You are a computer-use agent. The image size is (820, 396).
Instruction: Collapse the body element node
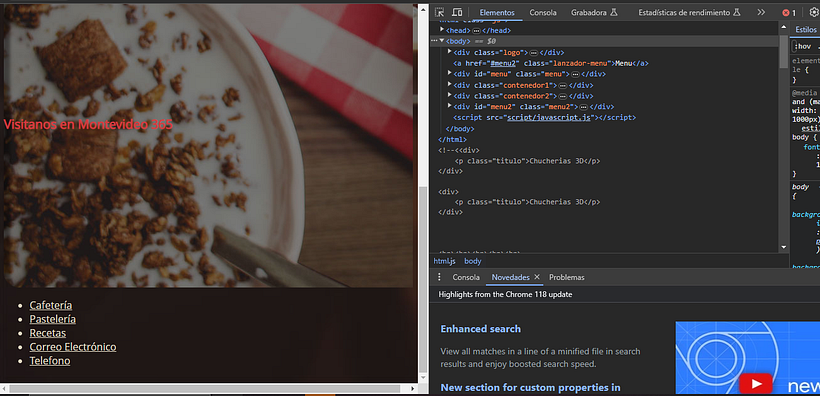pos(442,41)
